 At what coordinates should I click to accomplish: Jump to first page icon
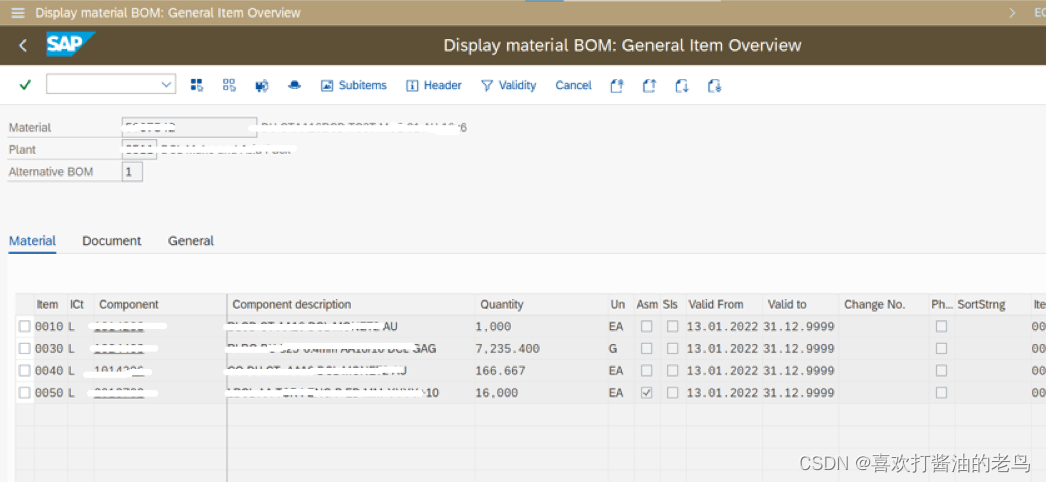click(x=617, y=85)
